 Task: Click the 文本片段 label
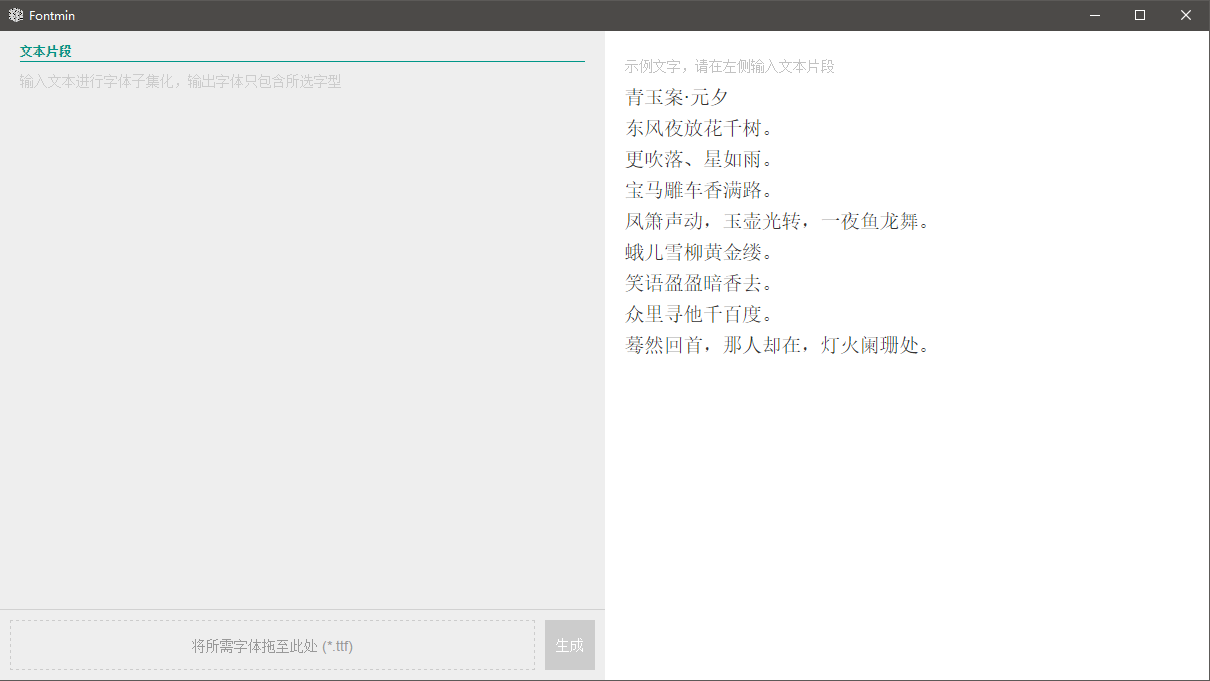tap(46, 51)
